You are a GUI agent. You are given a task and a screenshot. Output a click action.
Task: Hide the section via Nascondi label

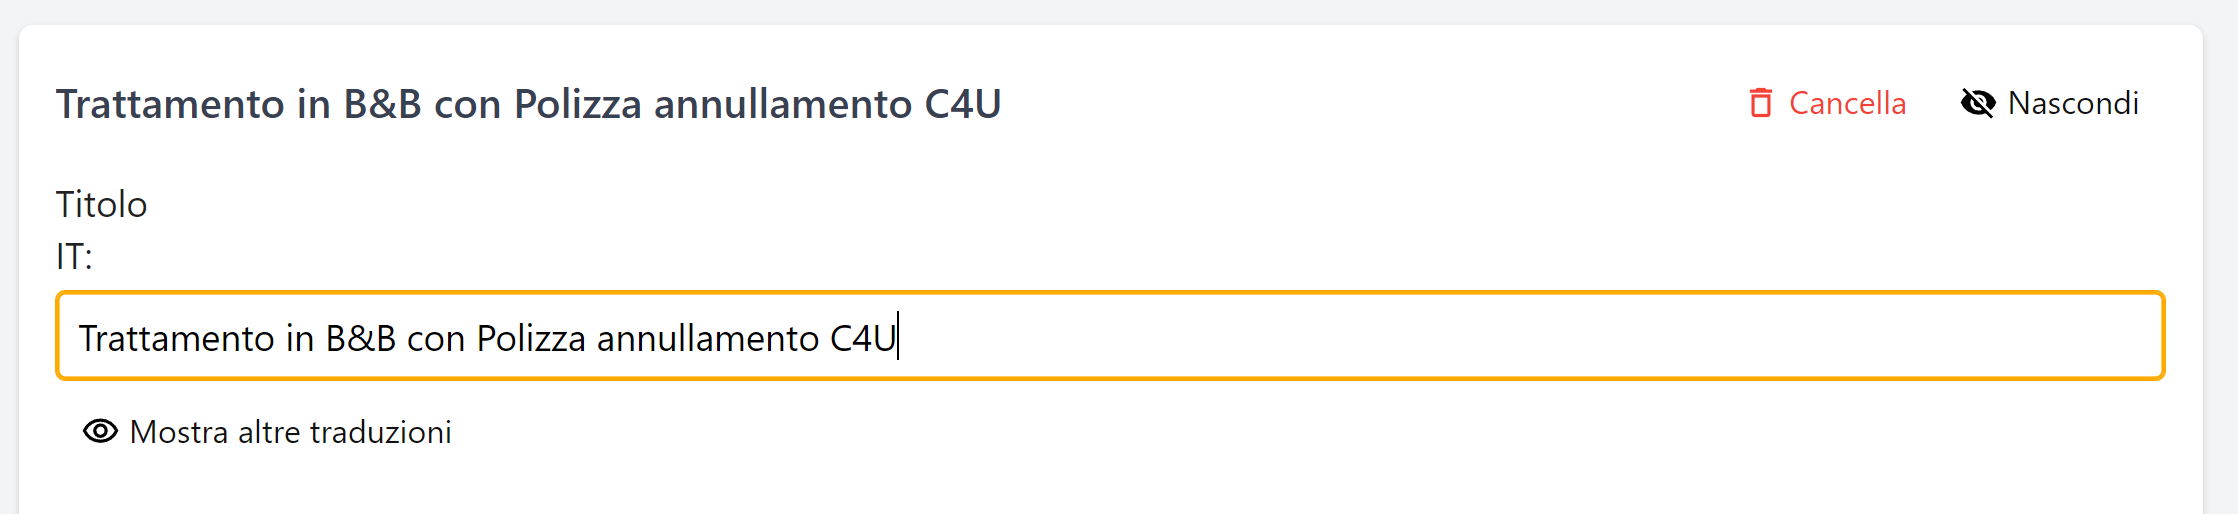(2072, 103)
